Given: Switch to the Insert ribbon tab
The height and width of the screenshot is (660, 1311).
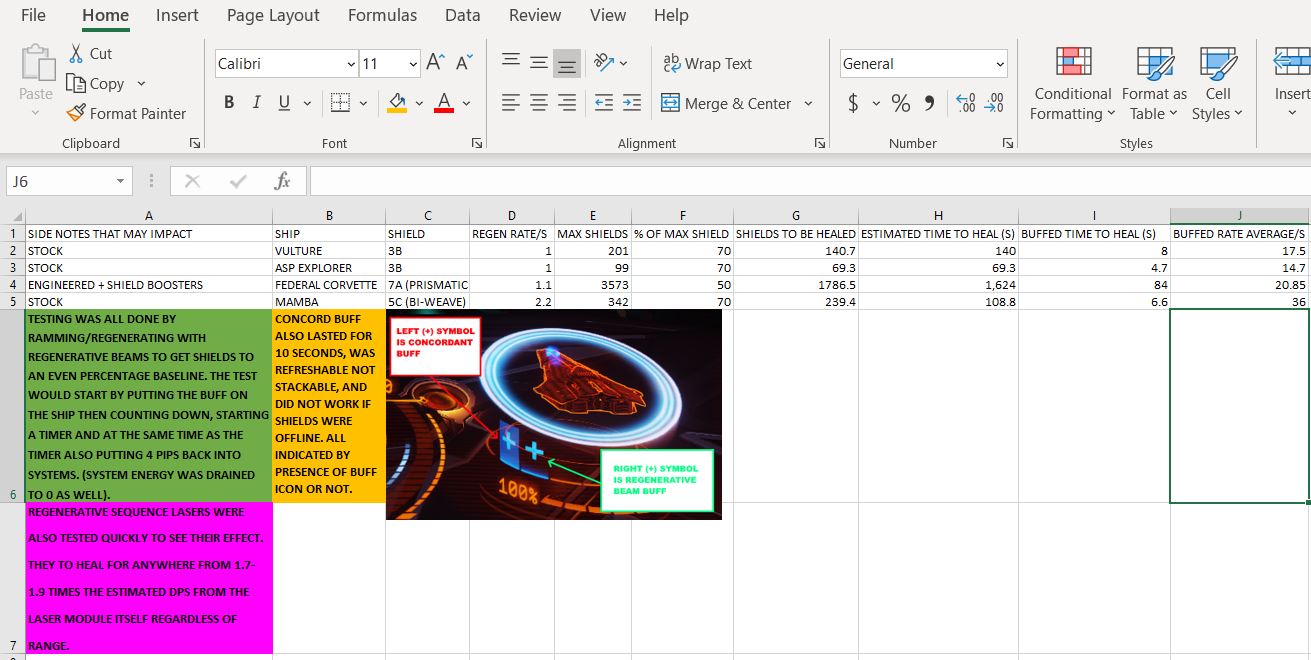Looking at the screenshot, I should (x=177, y=15).
